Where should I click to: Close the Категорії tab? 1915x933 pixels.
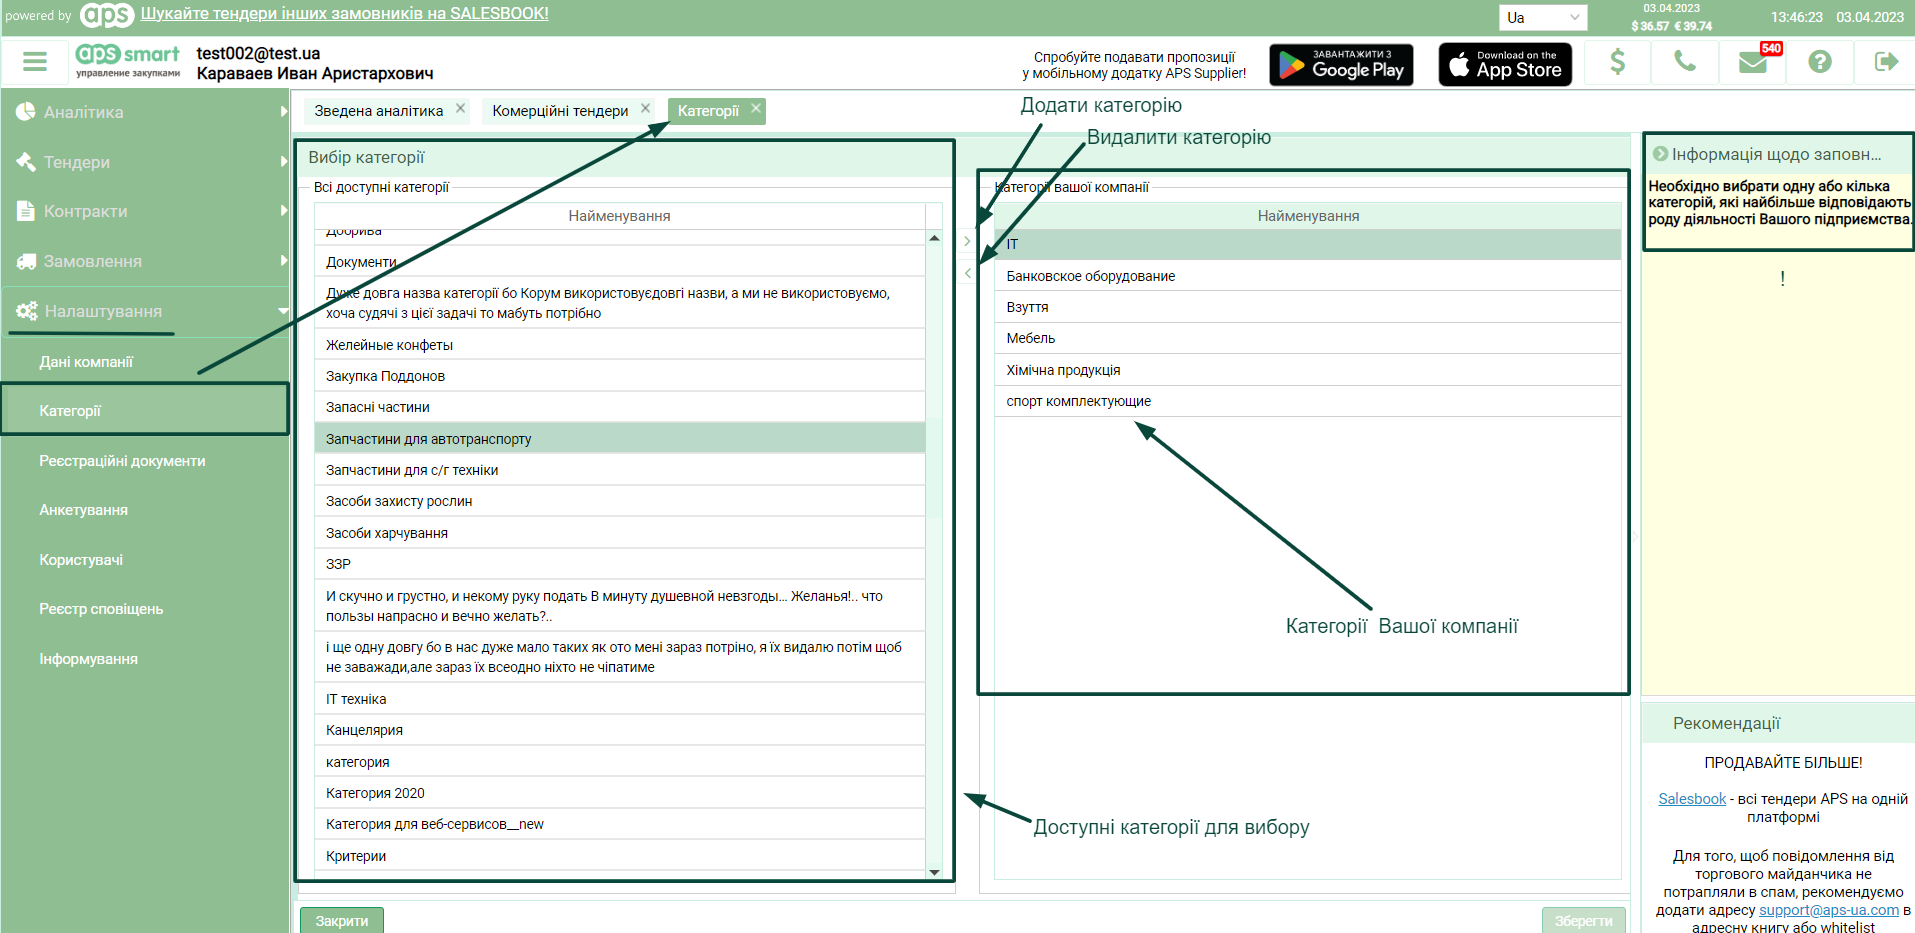click(x=756, y=108)
